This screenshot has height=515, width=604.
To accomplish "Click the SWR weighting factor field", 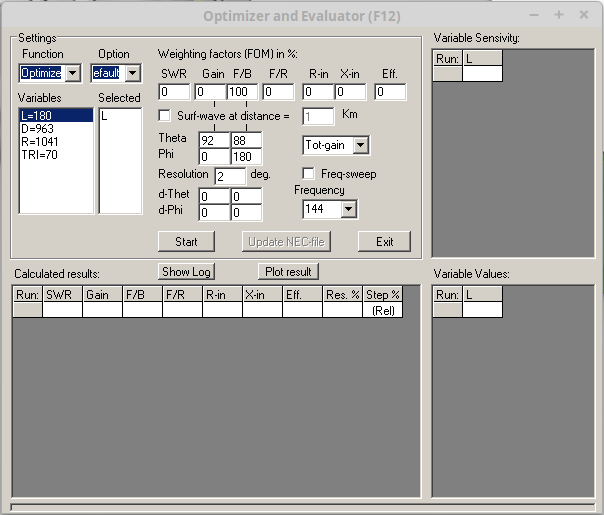I will pos(174,92).
